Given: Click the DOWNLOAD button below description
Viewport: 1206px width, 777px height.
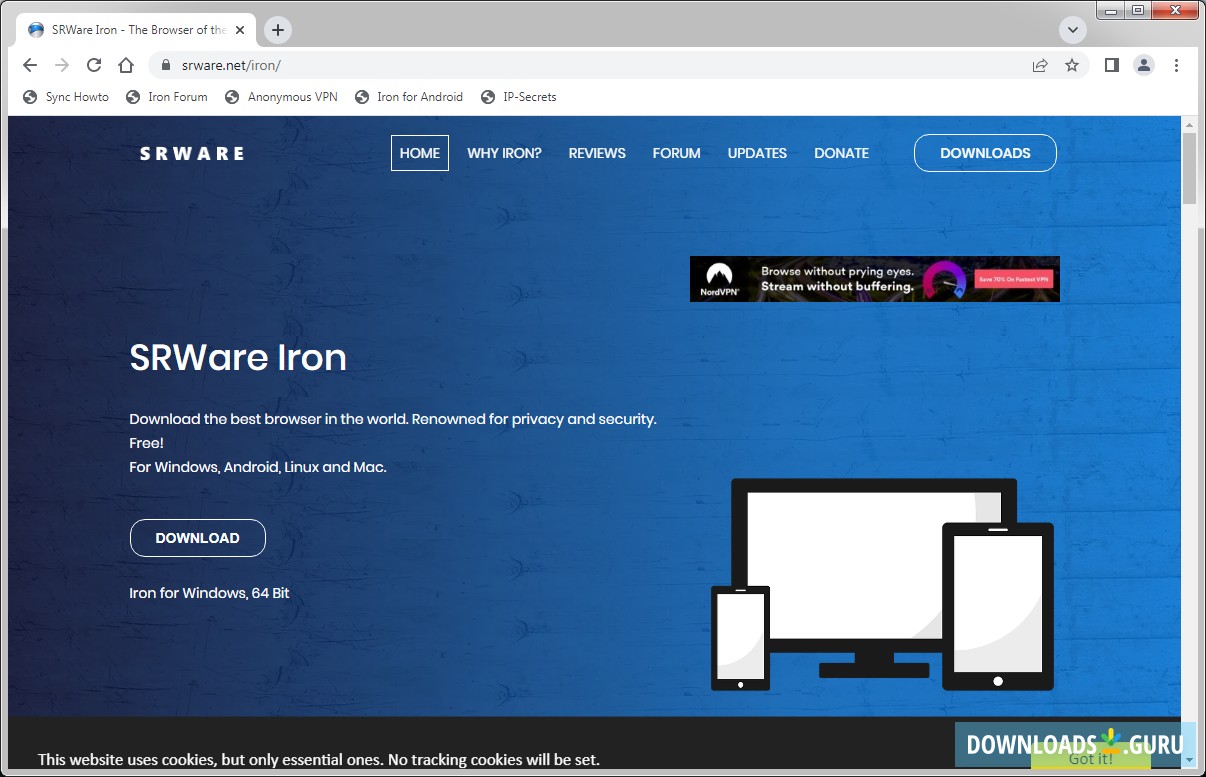Looking at the screenshot, I should coord(198,538).
